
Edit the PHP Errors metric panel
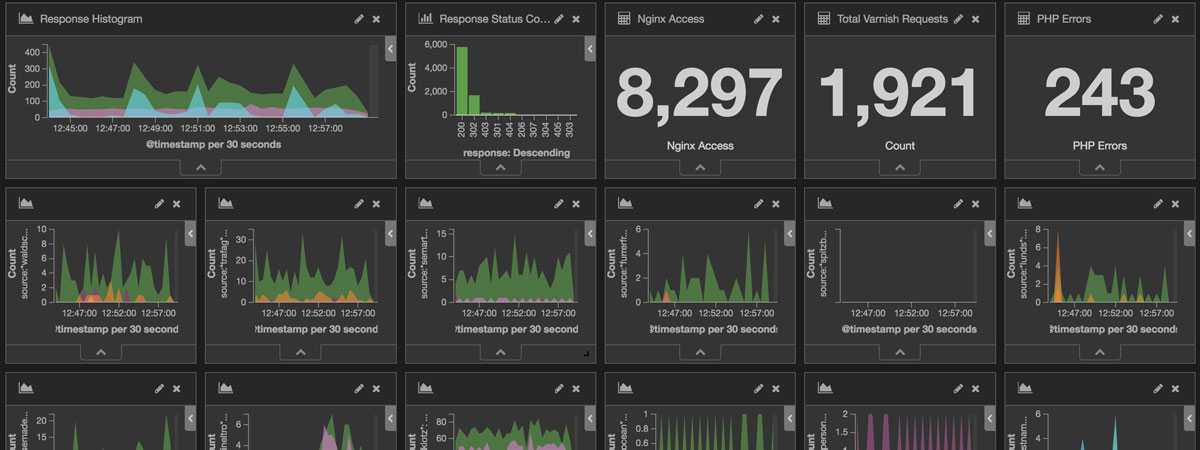point(1159,19)
